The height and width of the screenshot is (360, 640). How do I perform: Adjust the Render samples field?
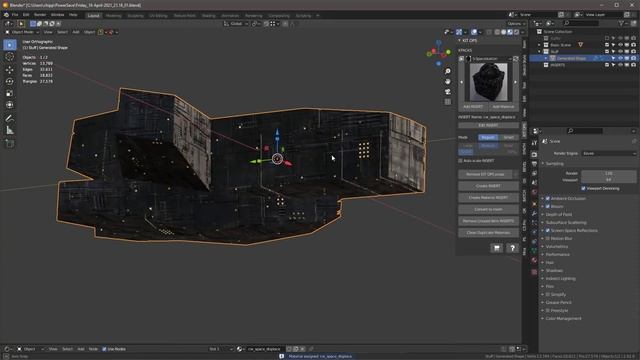[608, 173]
